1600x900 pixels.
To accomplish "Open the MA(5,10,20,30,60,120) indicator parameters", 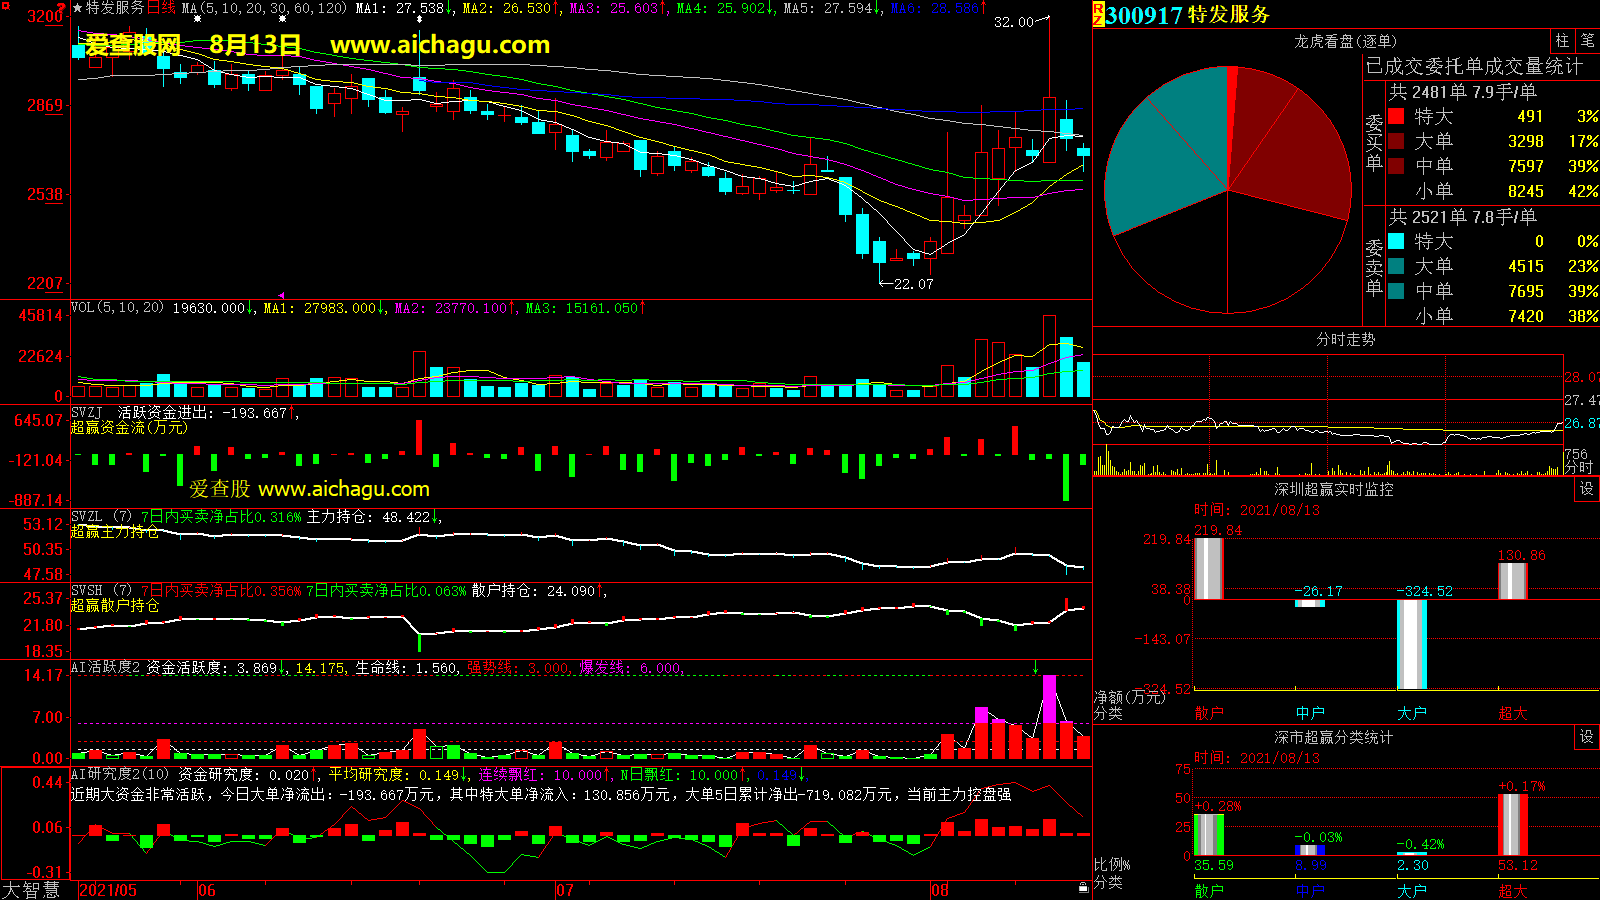I will 264,8.
